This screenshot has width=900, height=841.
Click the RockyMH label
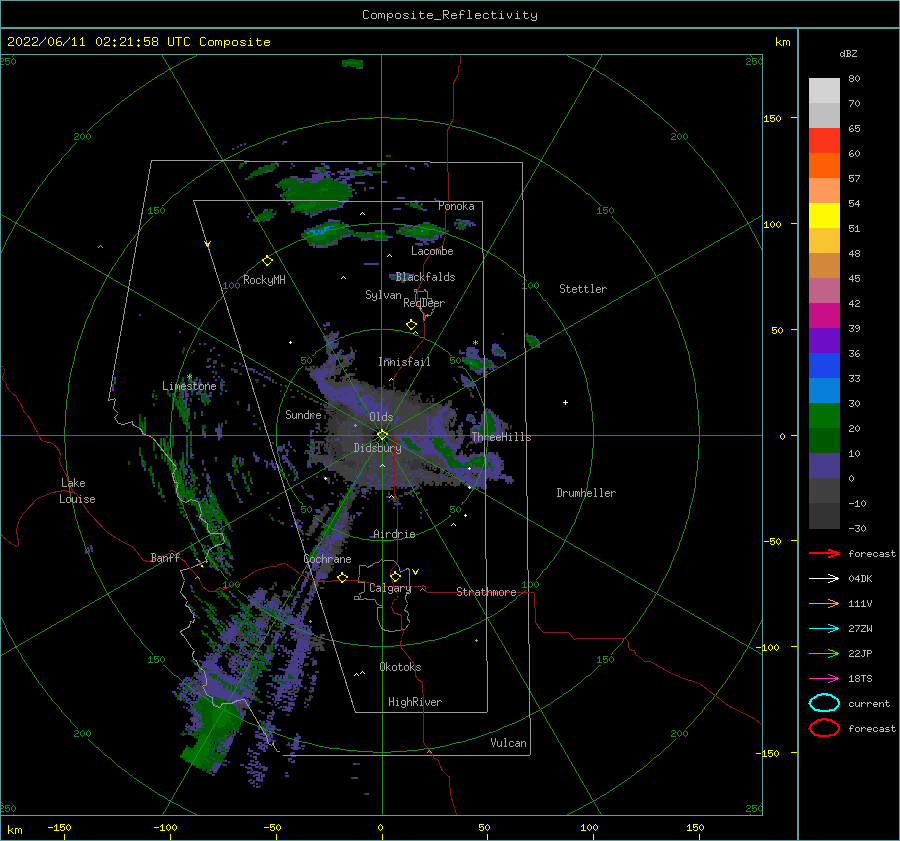click(264, 280)
